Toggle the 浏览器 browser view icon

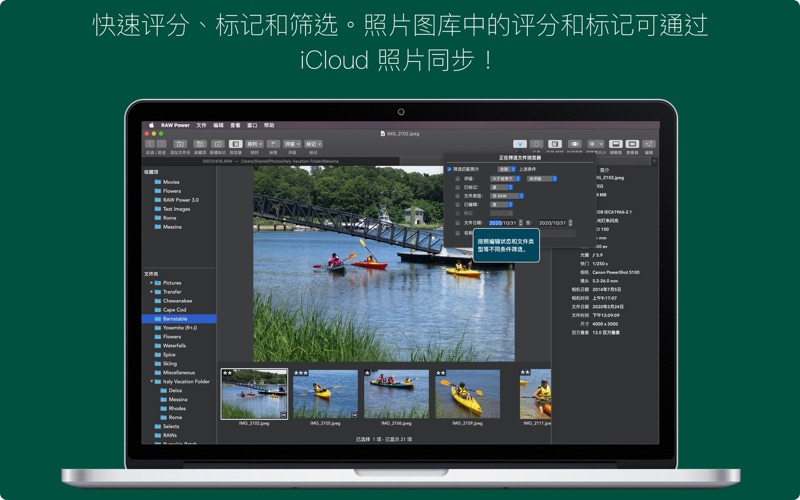coord(235,144)
